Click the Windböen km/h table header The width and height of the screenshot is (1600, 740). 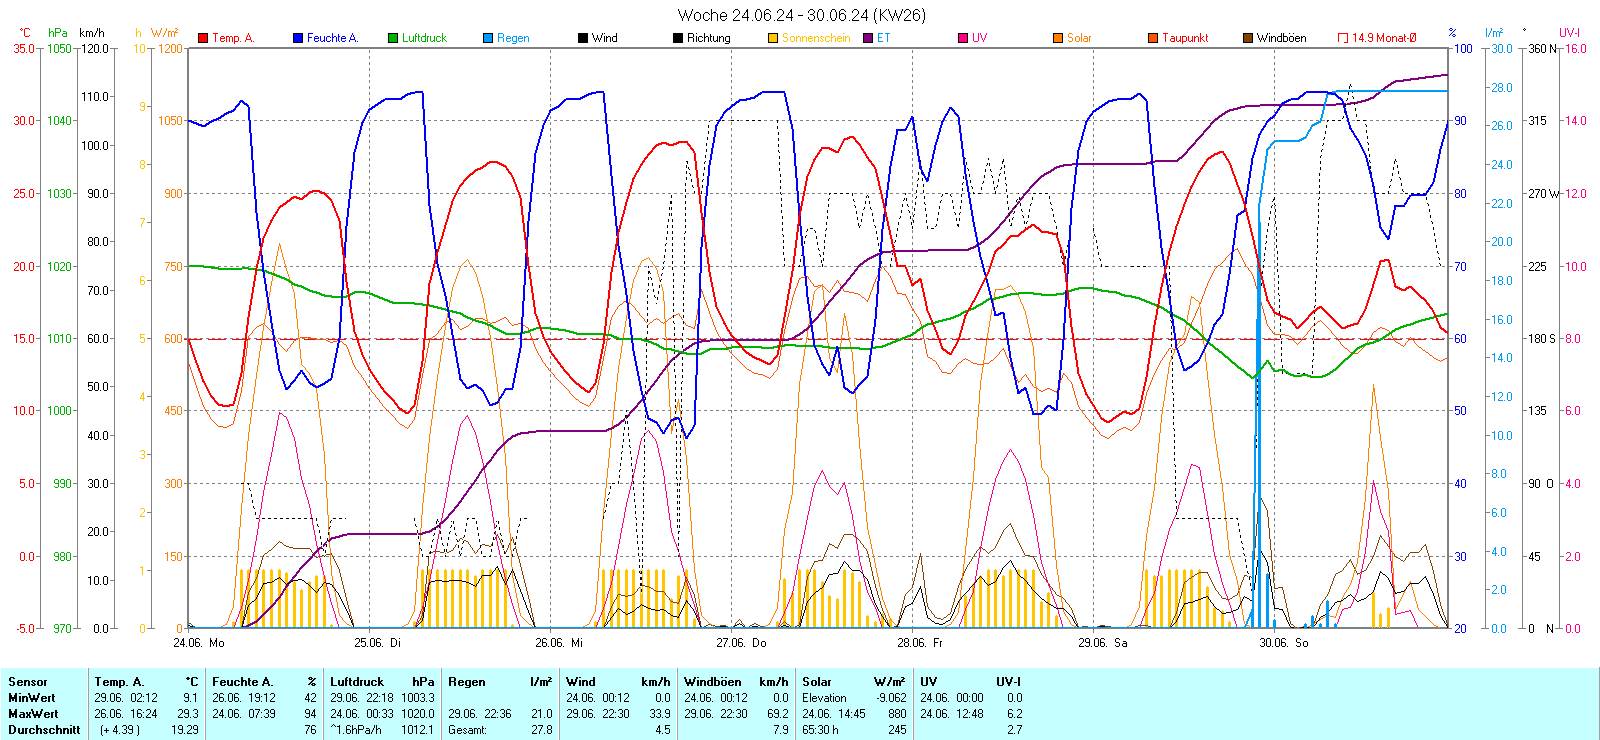[x=736, y=682]
